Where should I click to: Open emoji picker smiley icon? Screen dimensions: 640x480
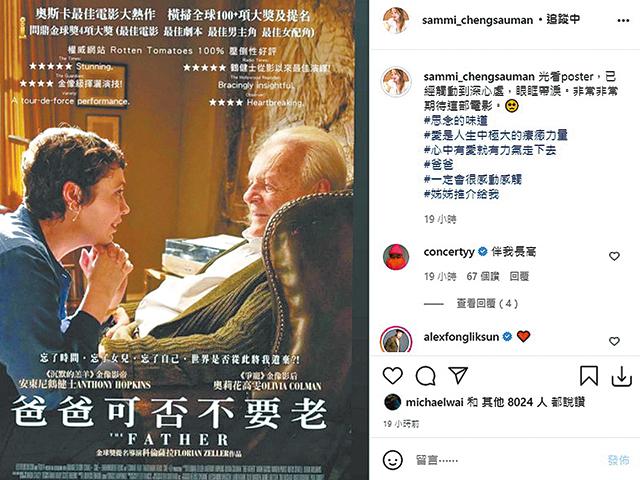coord(393,460)
